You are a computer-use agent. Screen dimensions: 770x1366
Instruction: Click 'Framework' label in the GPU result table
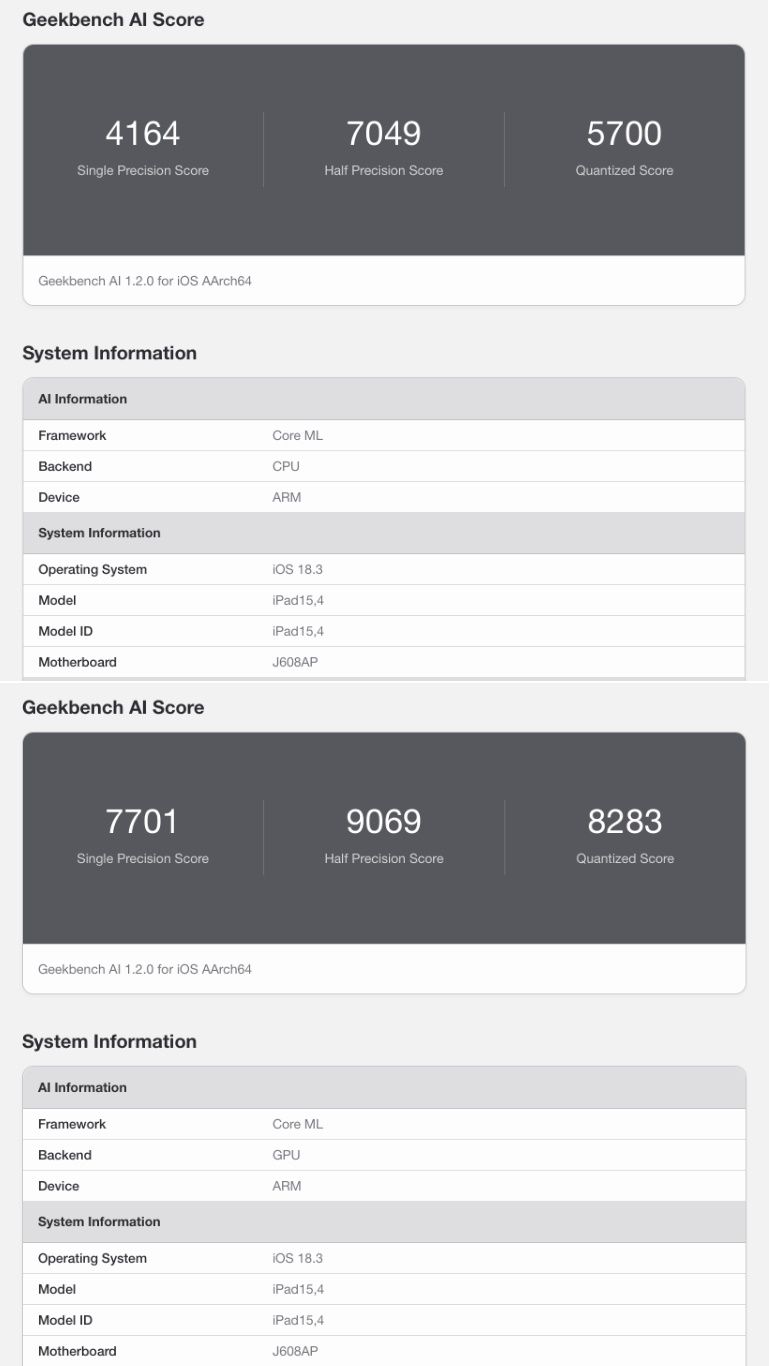click(x=72, y=1124)
